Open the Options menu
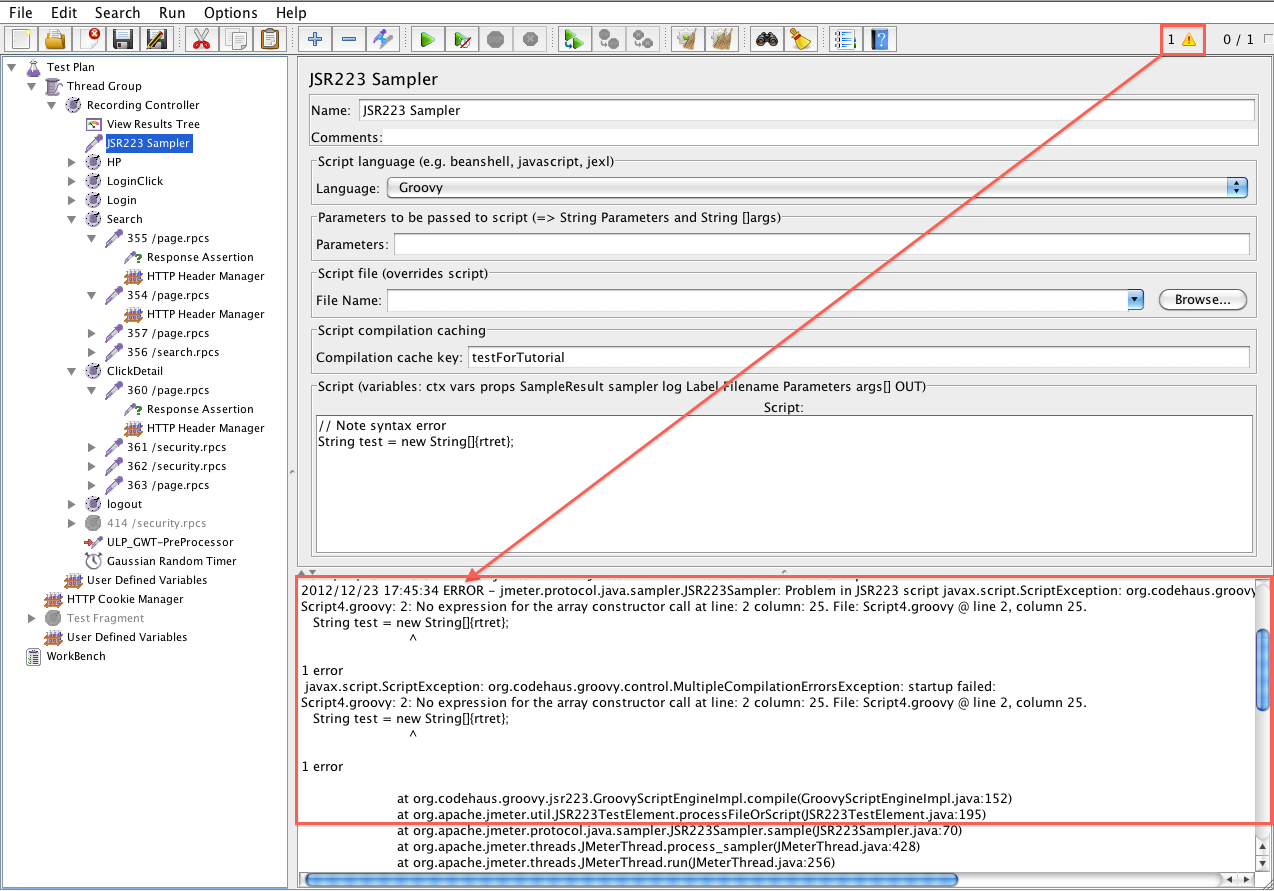 tap(230, 13)
